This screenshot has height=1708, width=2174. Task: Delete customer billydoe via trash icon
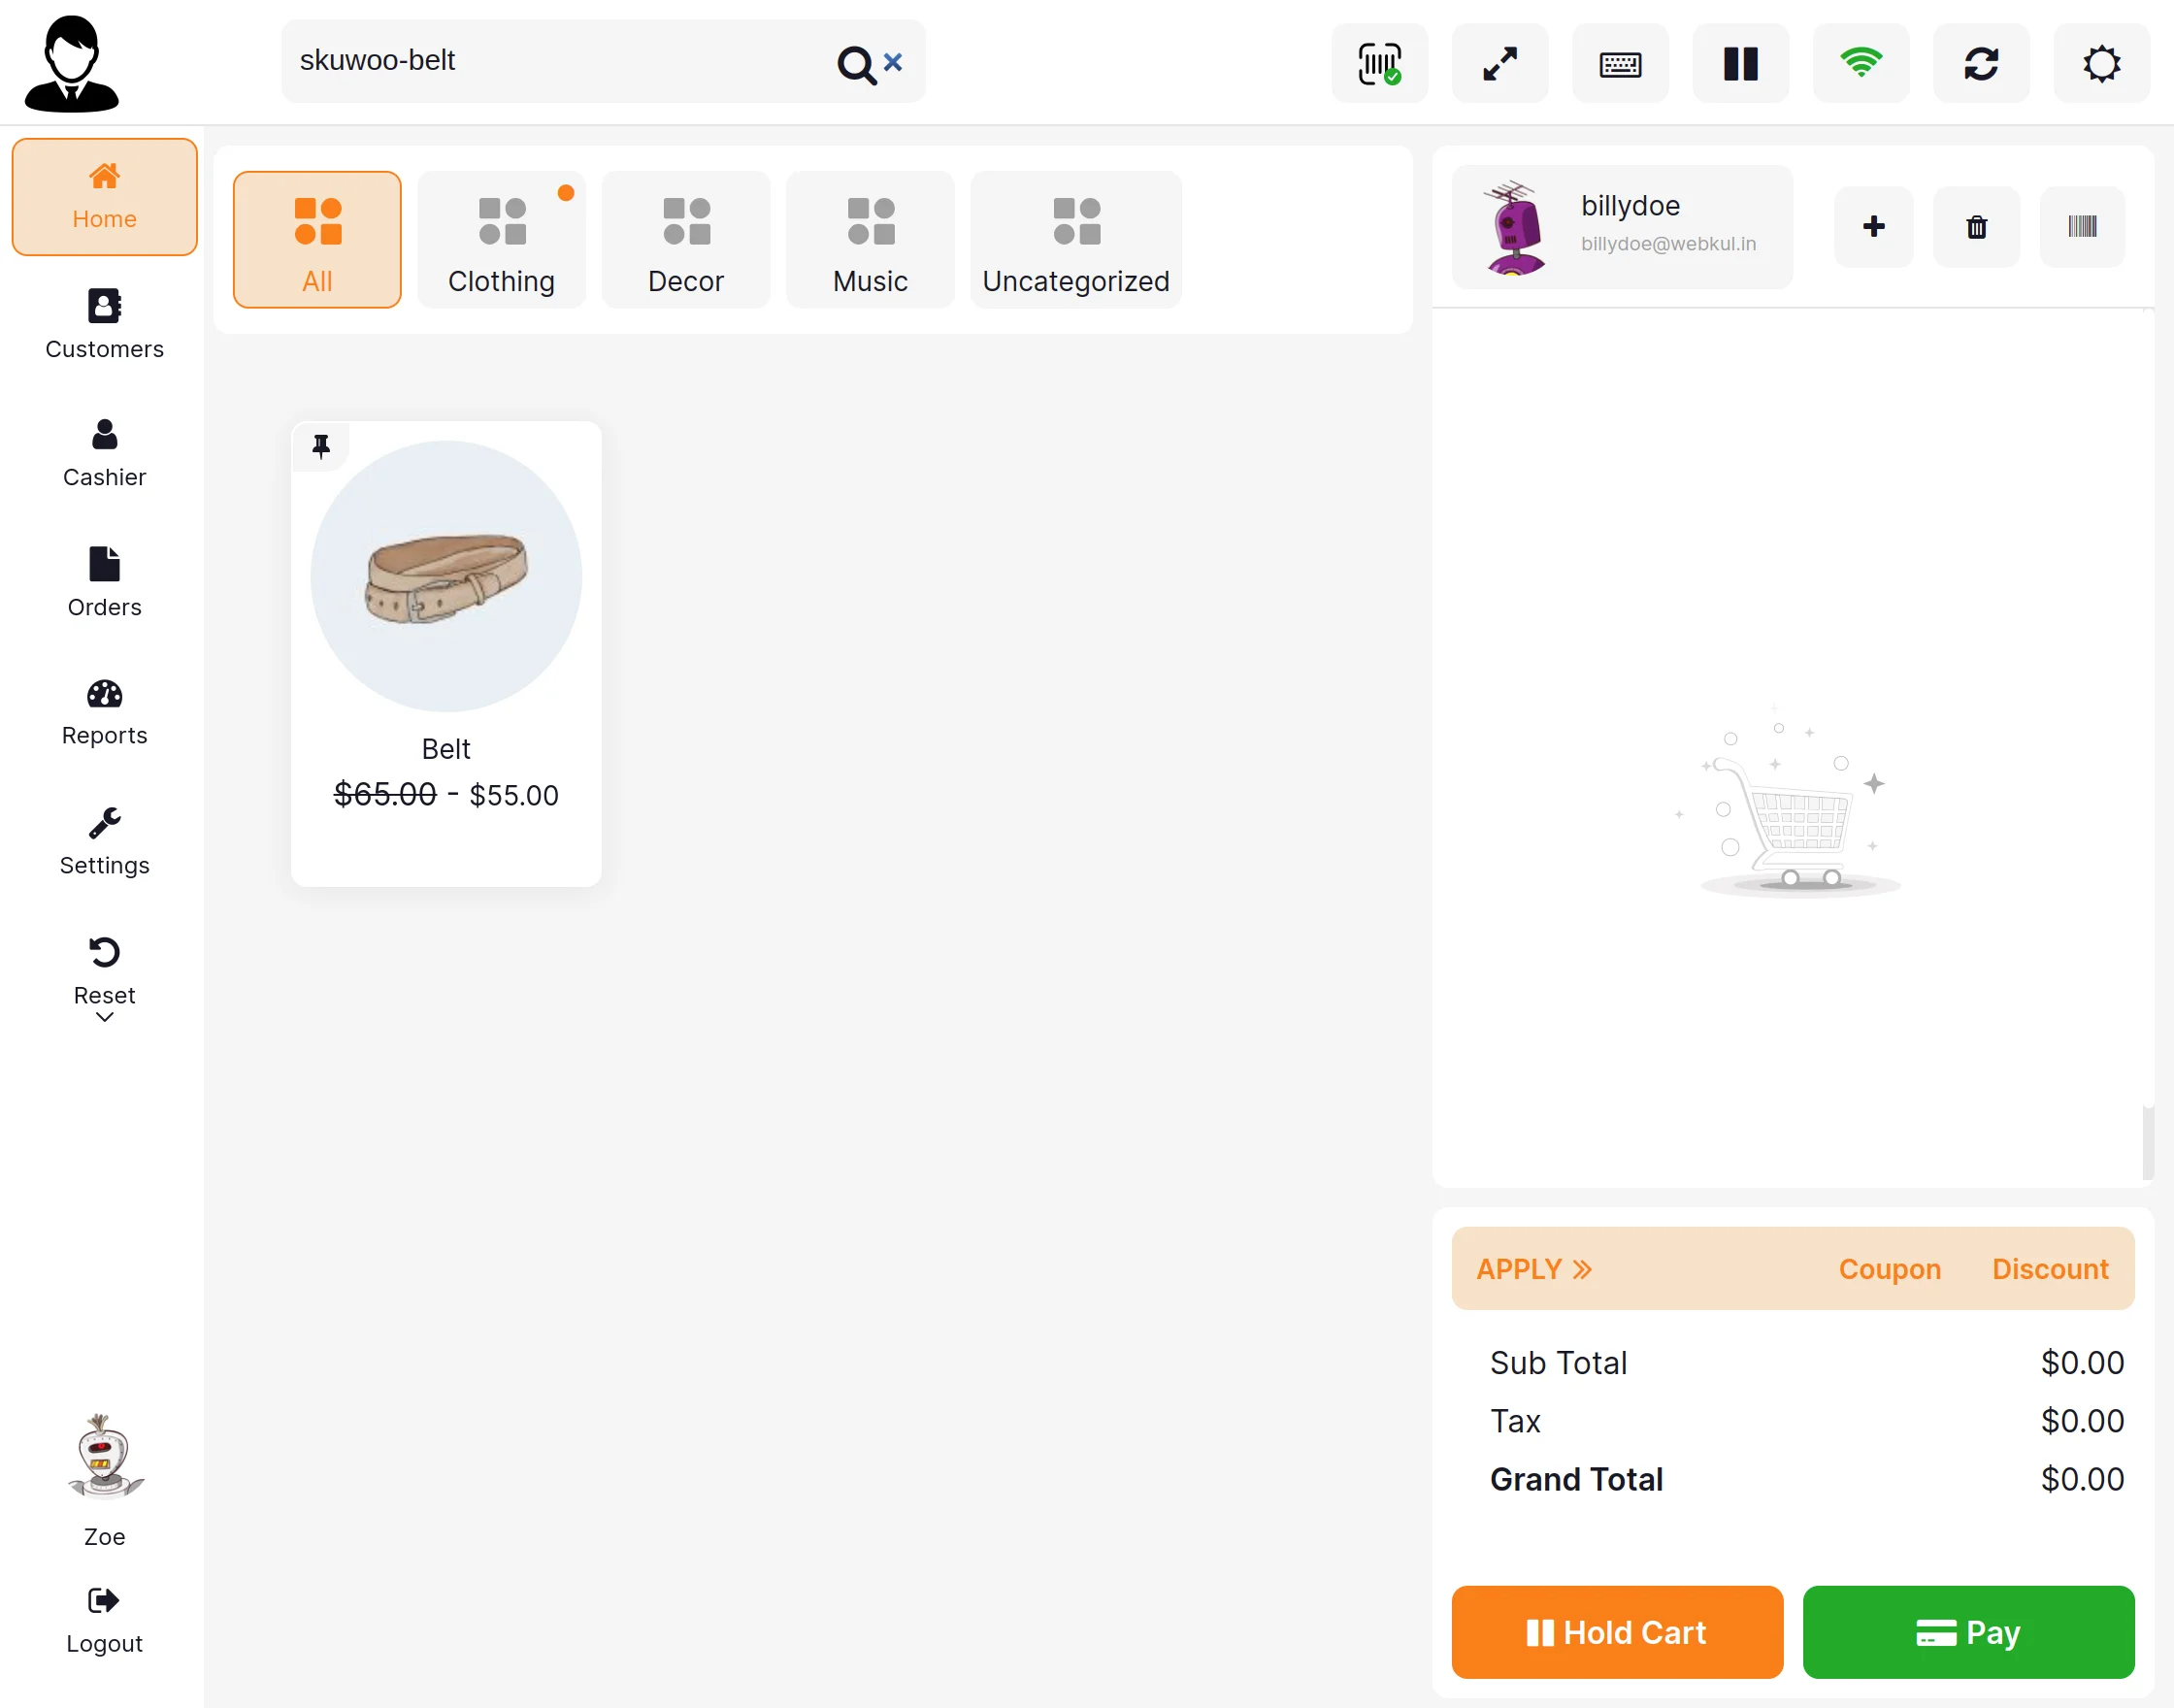(1977, 227)
